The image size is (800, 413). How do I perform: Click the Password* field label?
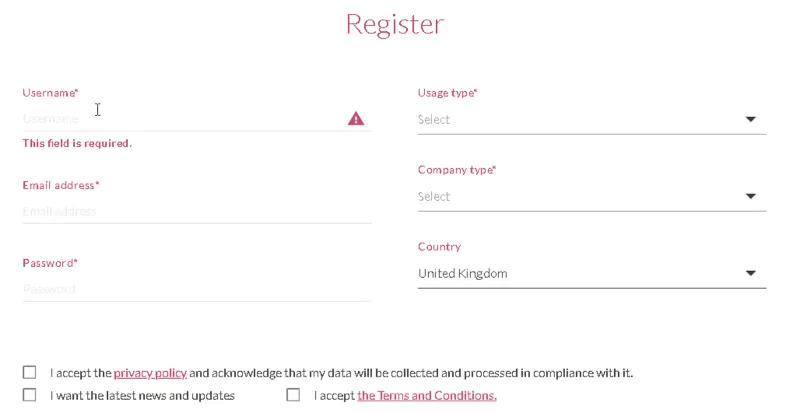[50, 263]
